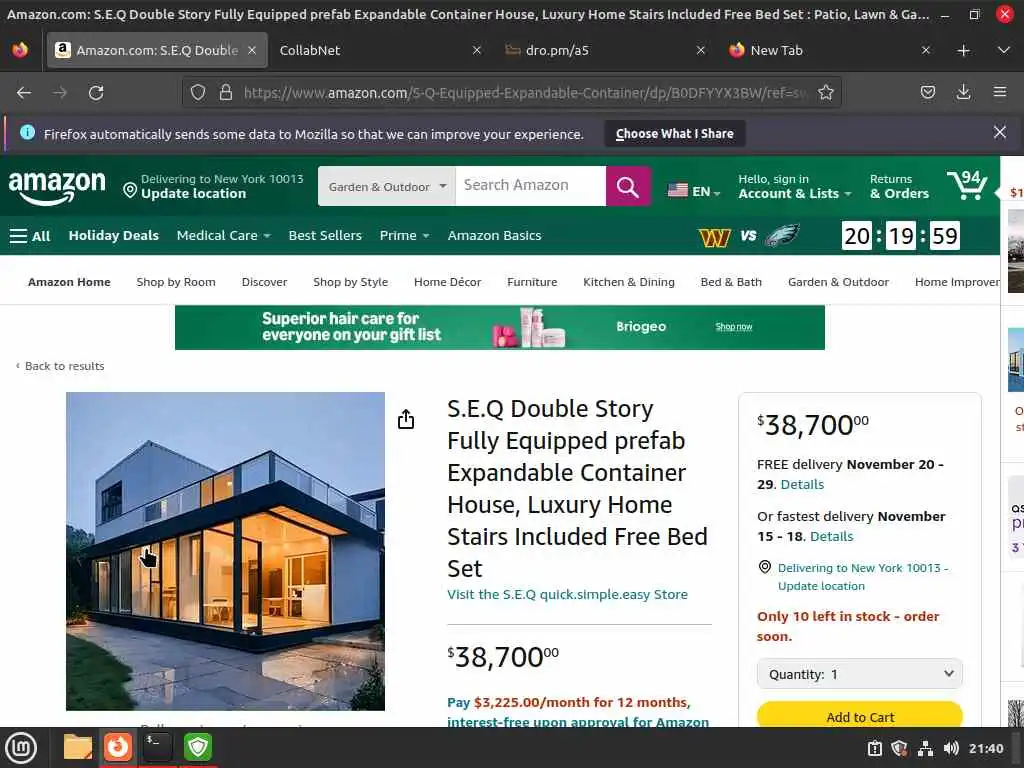This screenshot has height=768, width=1024.
Task: Click the Firefox forward arrow button
Action: [60, 93]
